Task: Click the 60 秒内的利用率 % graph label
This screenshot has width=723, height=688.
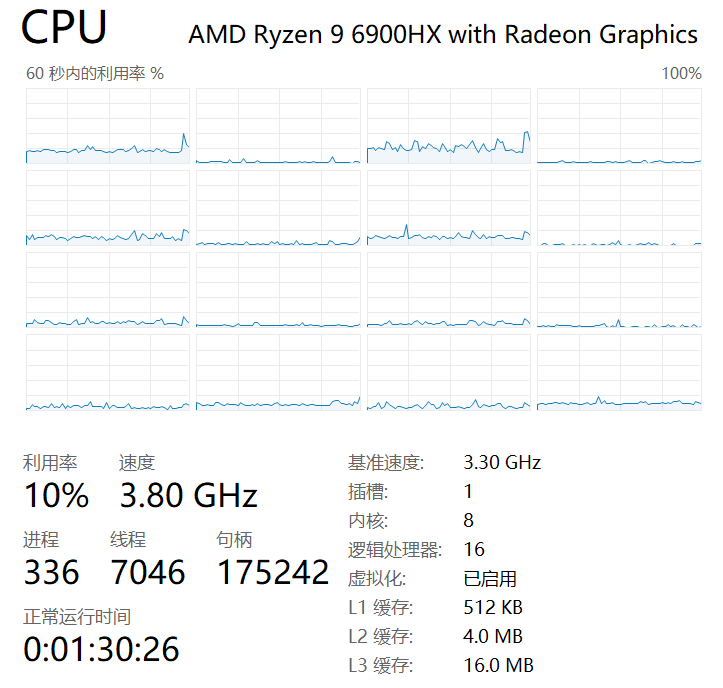Action: (x=94, y=74)
